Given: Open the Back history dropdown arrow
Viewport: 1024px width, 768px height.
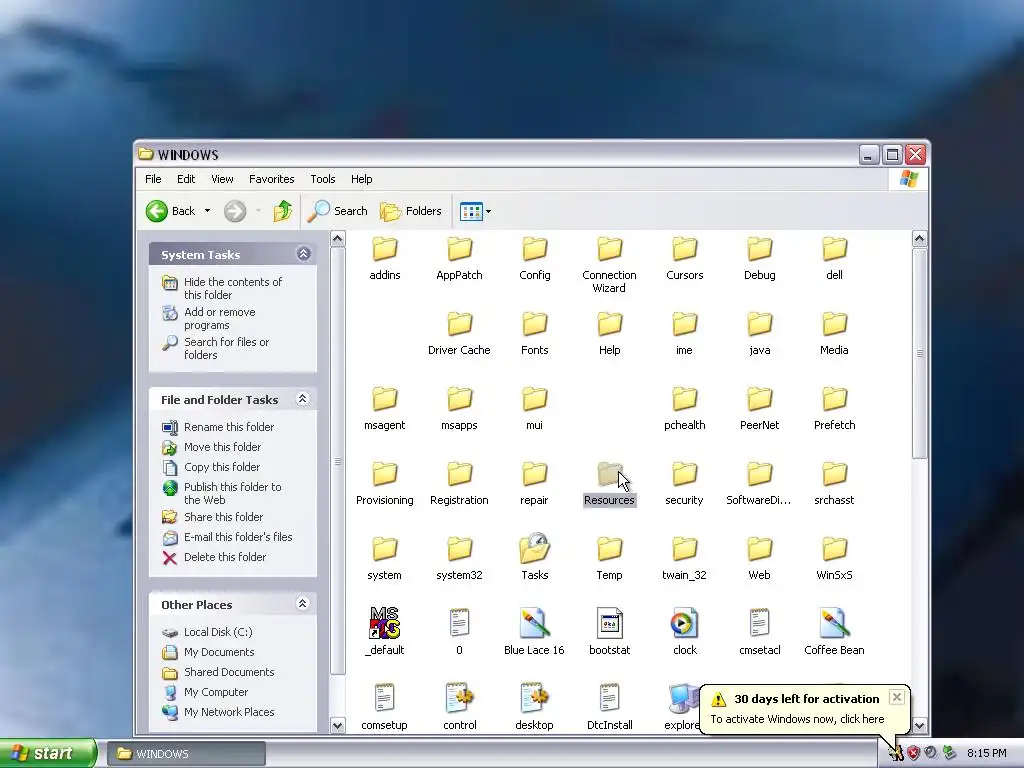Looking at the screenshot, I should tap(207, 211).
